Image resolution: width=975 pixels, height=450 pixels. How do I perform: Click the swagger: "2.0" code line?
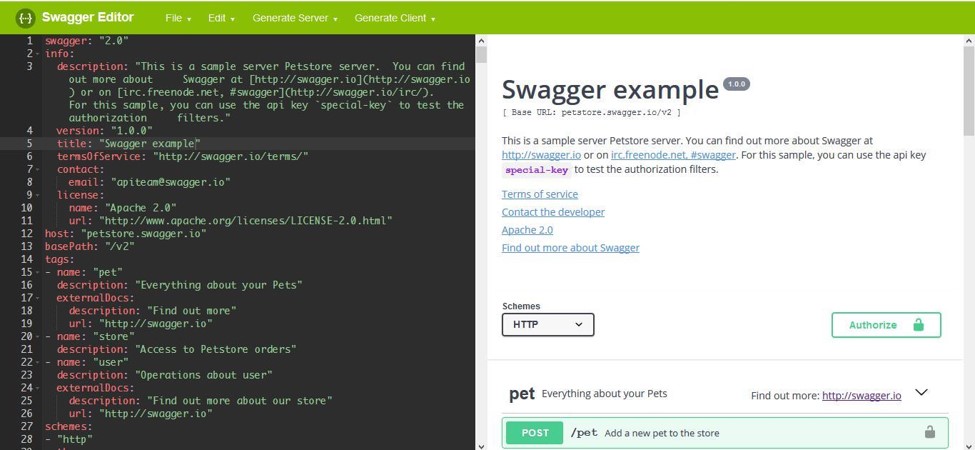86,41
